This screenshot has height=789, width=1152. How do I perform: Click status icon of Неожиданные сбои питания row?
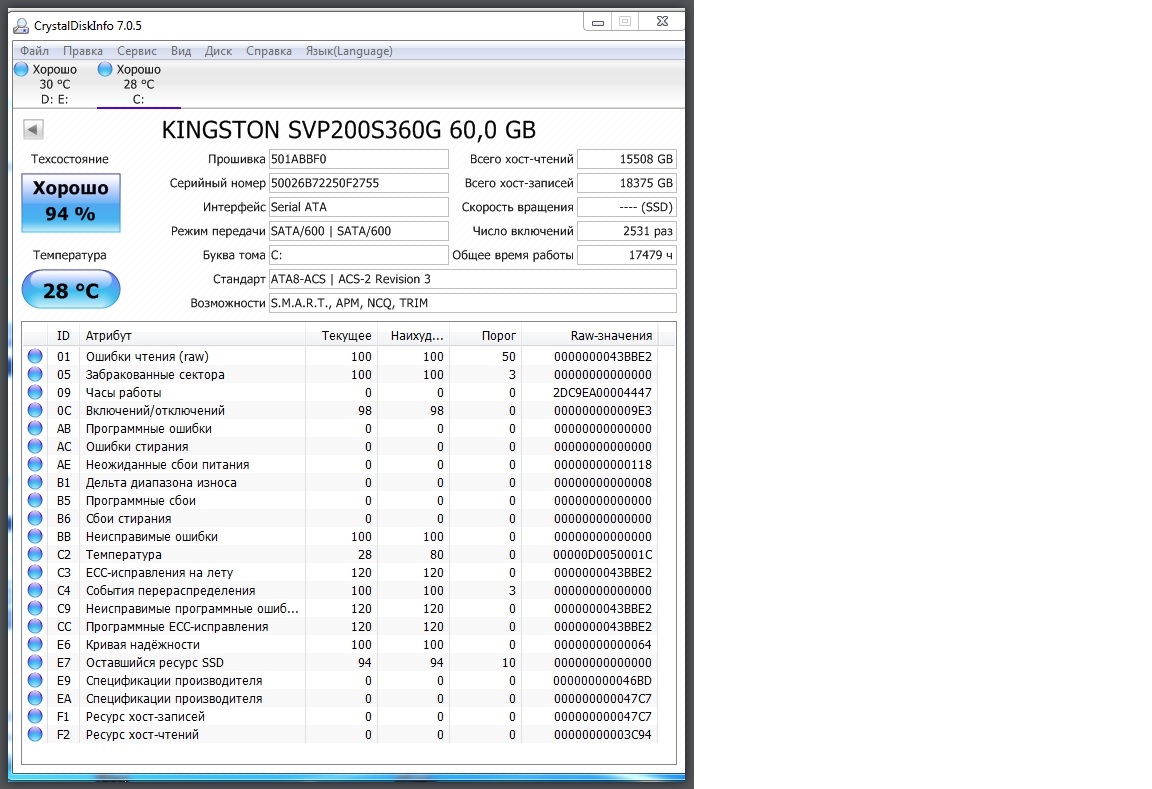35,464
